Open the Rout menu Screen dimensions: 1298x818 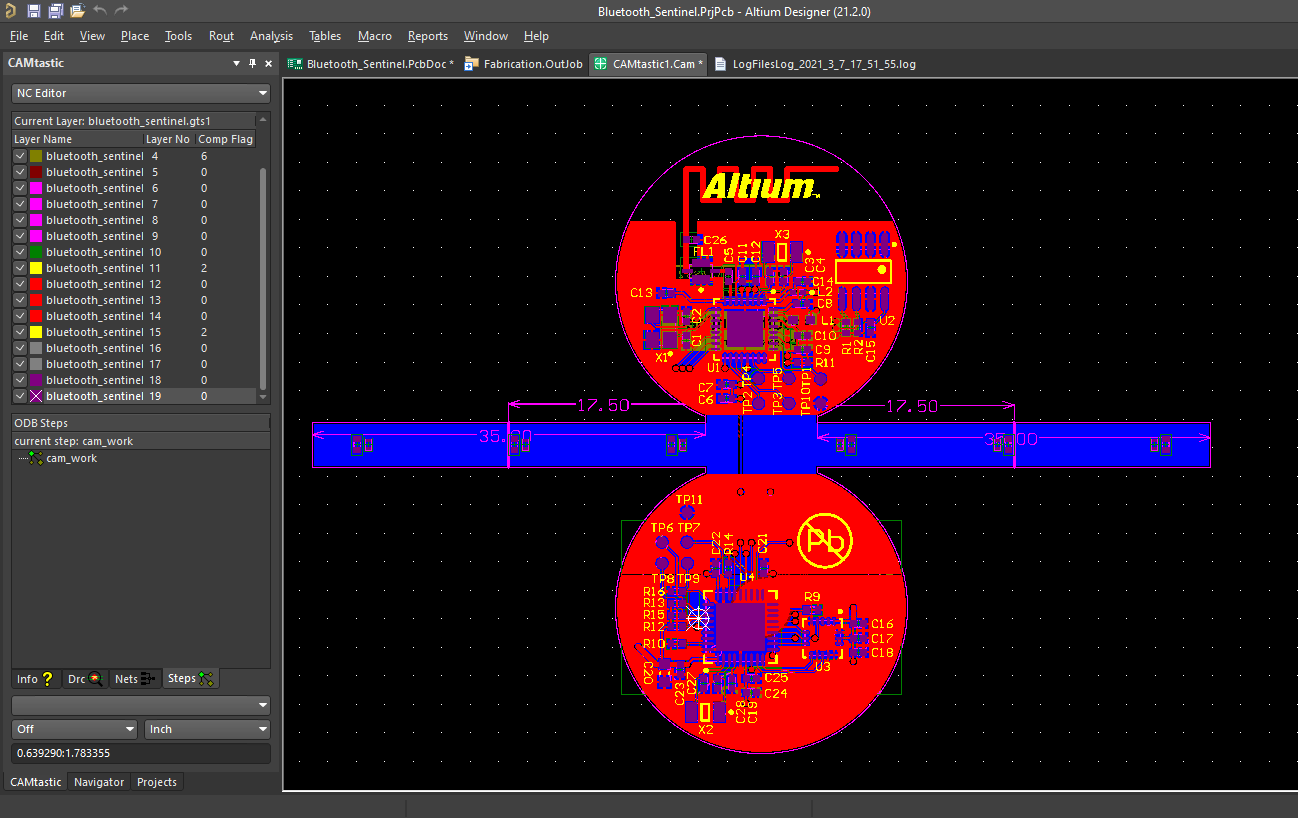(x=221, y=36)
